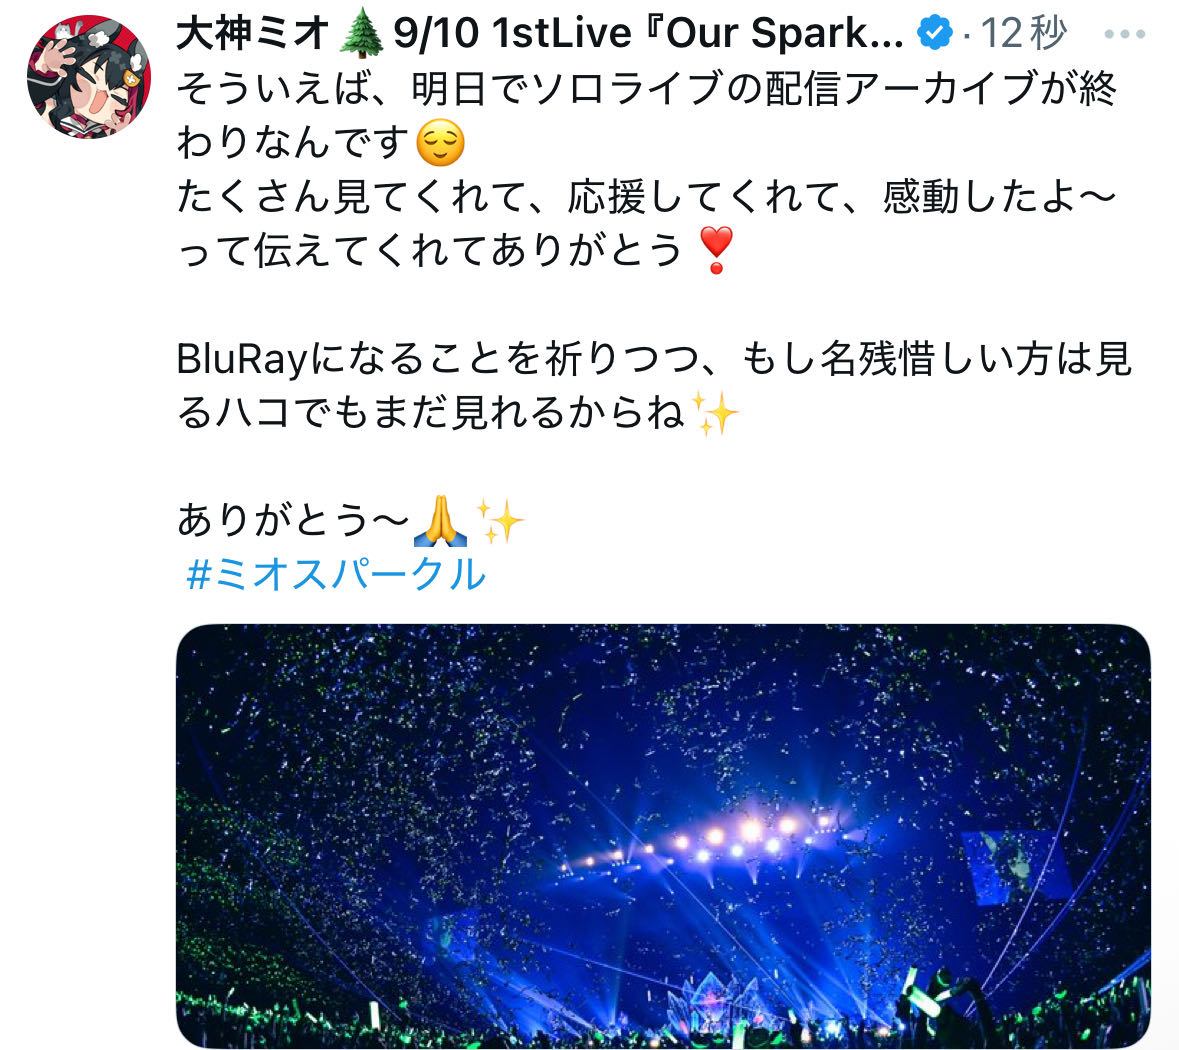Image resolution: width=1179 pixels, height=1050 pixels.
Task: Click the red heart exclamation emoji
Action: 716,250
